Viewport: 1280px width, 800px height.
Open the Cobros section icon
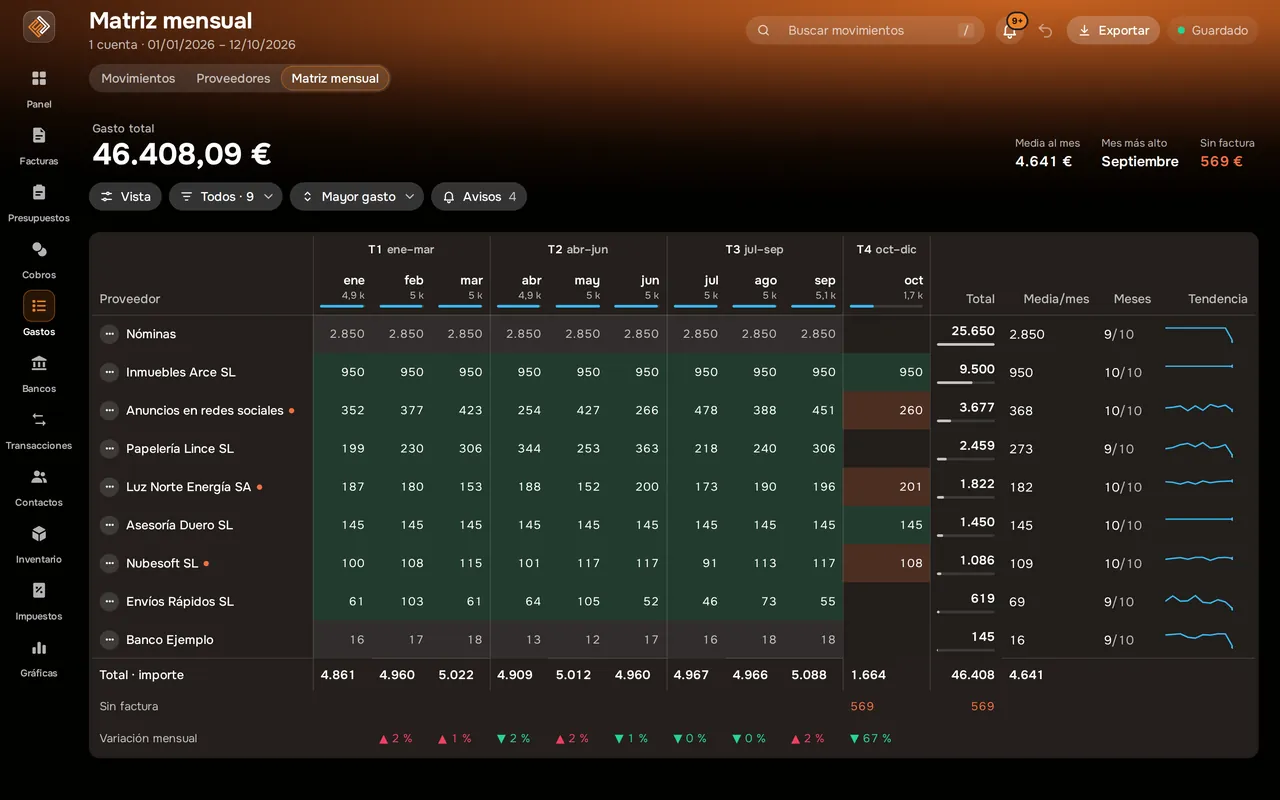point(39,250)
